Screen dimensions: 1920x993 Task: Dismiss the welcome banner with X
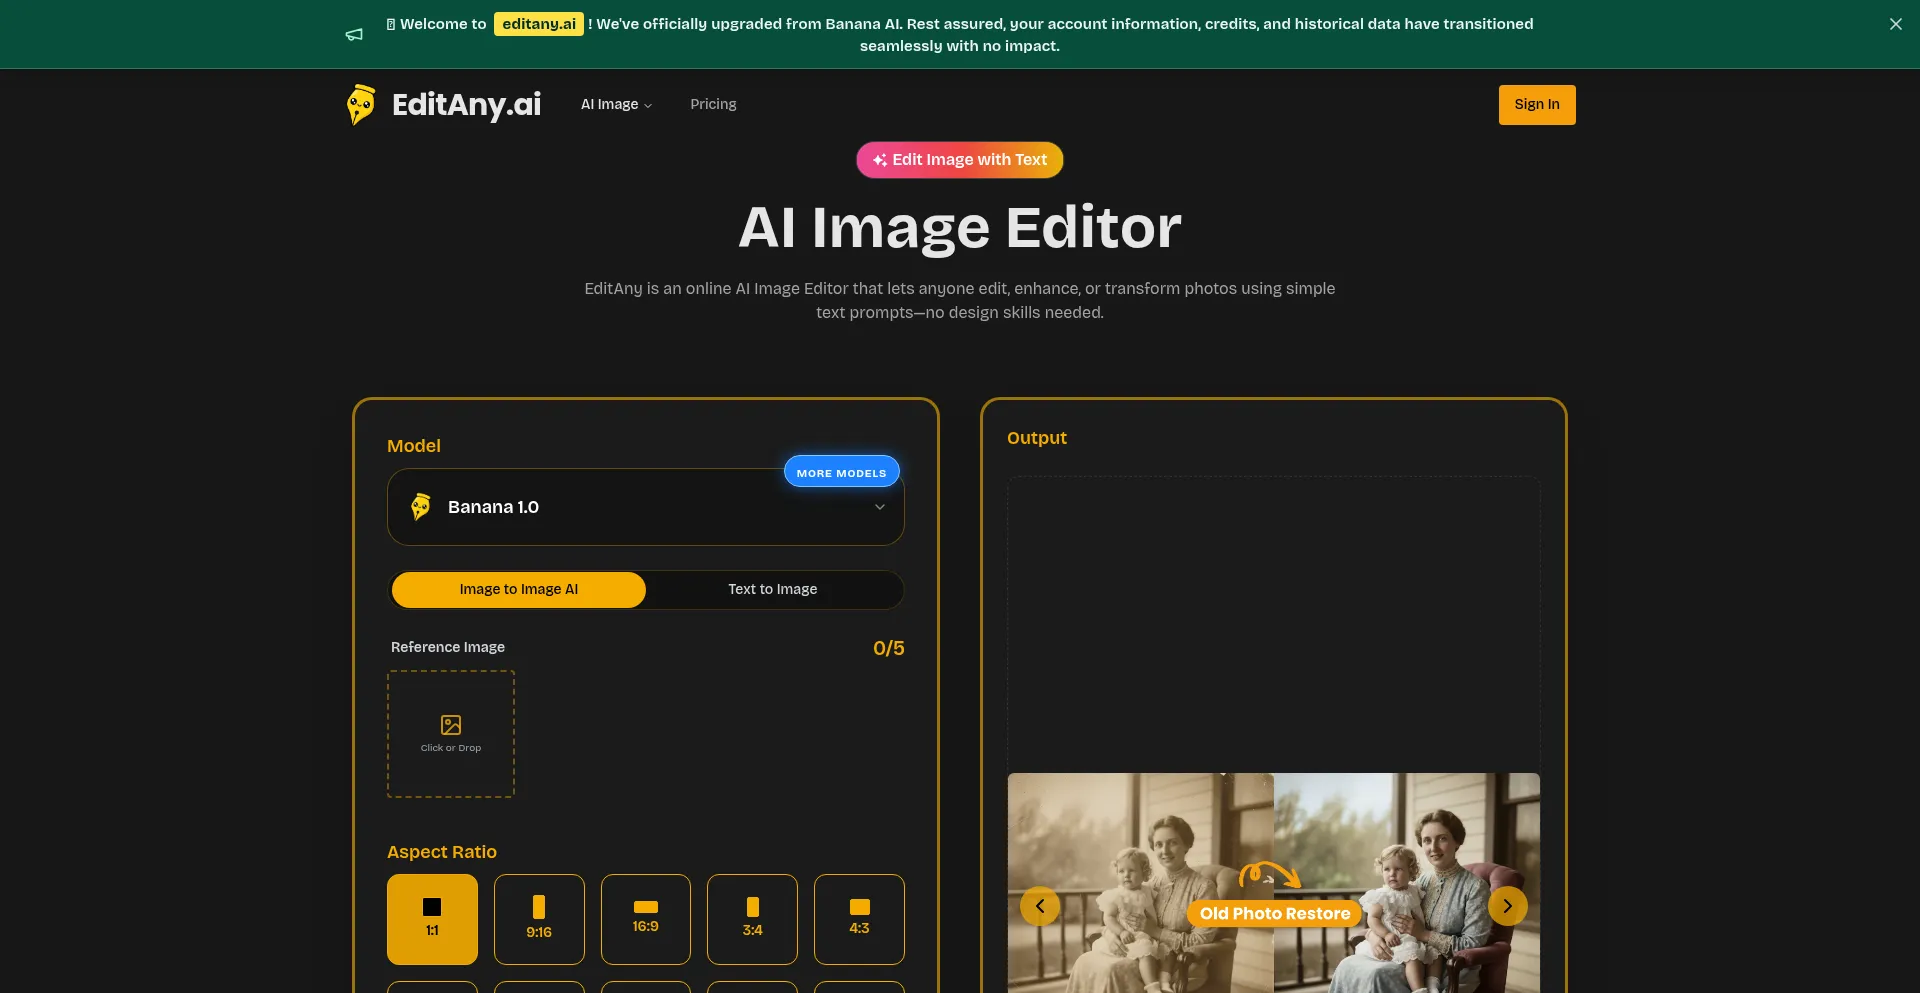1895,24
